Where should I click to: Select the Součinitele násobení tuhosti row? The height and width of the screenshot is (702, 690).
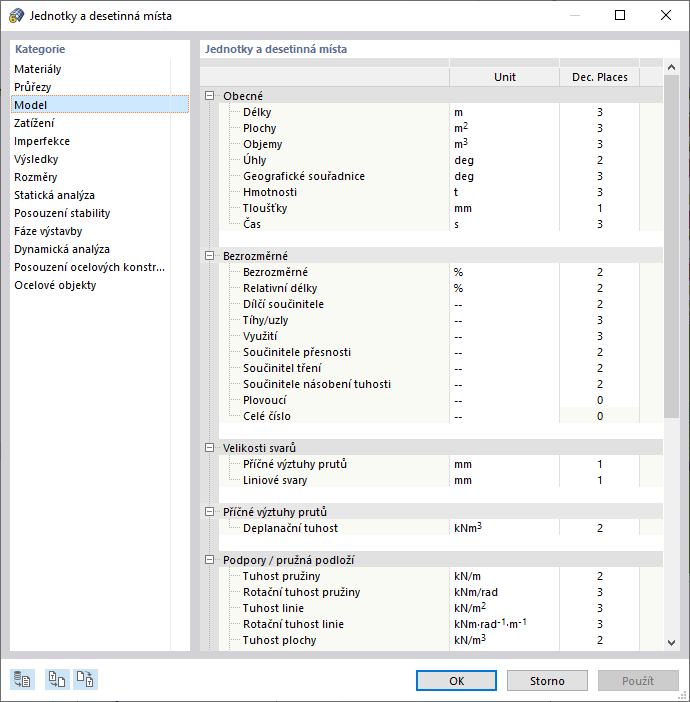pos(441,384)
